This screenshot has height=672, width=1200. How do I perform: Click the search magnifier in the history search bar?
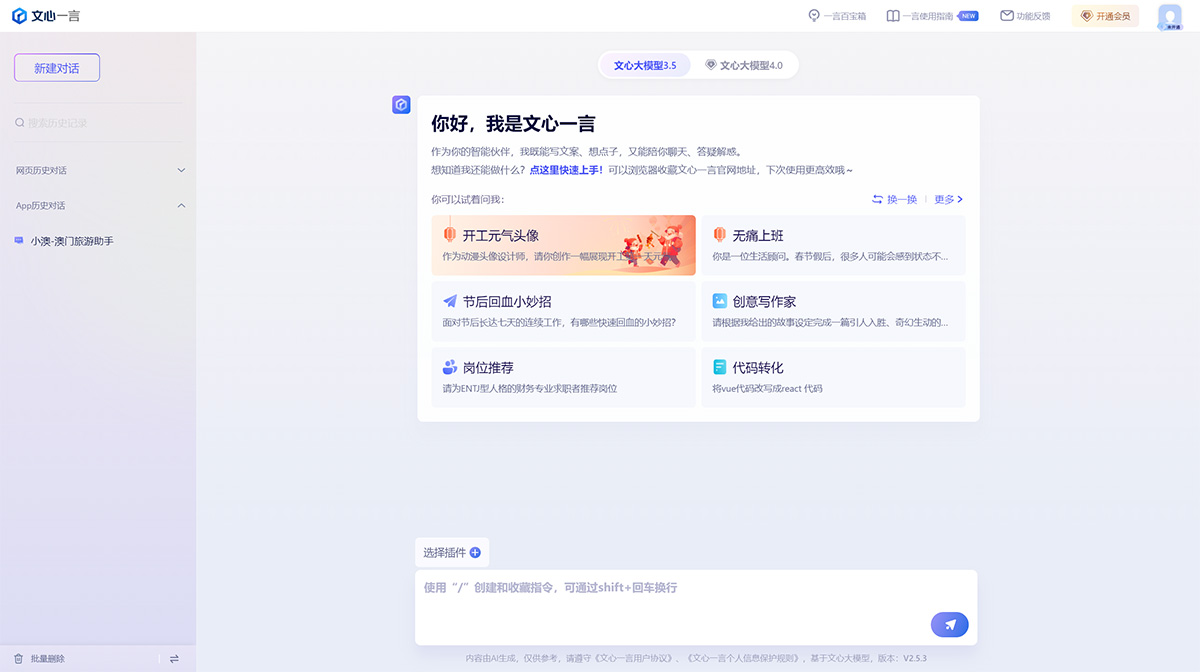(19, 121)
